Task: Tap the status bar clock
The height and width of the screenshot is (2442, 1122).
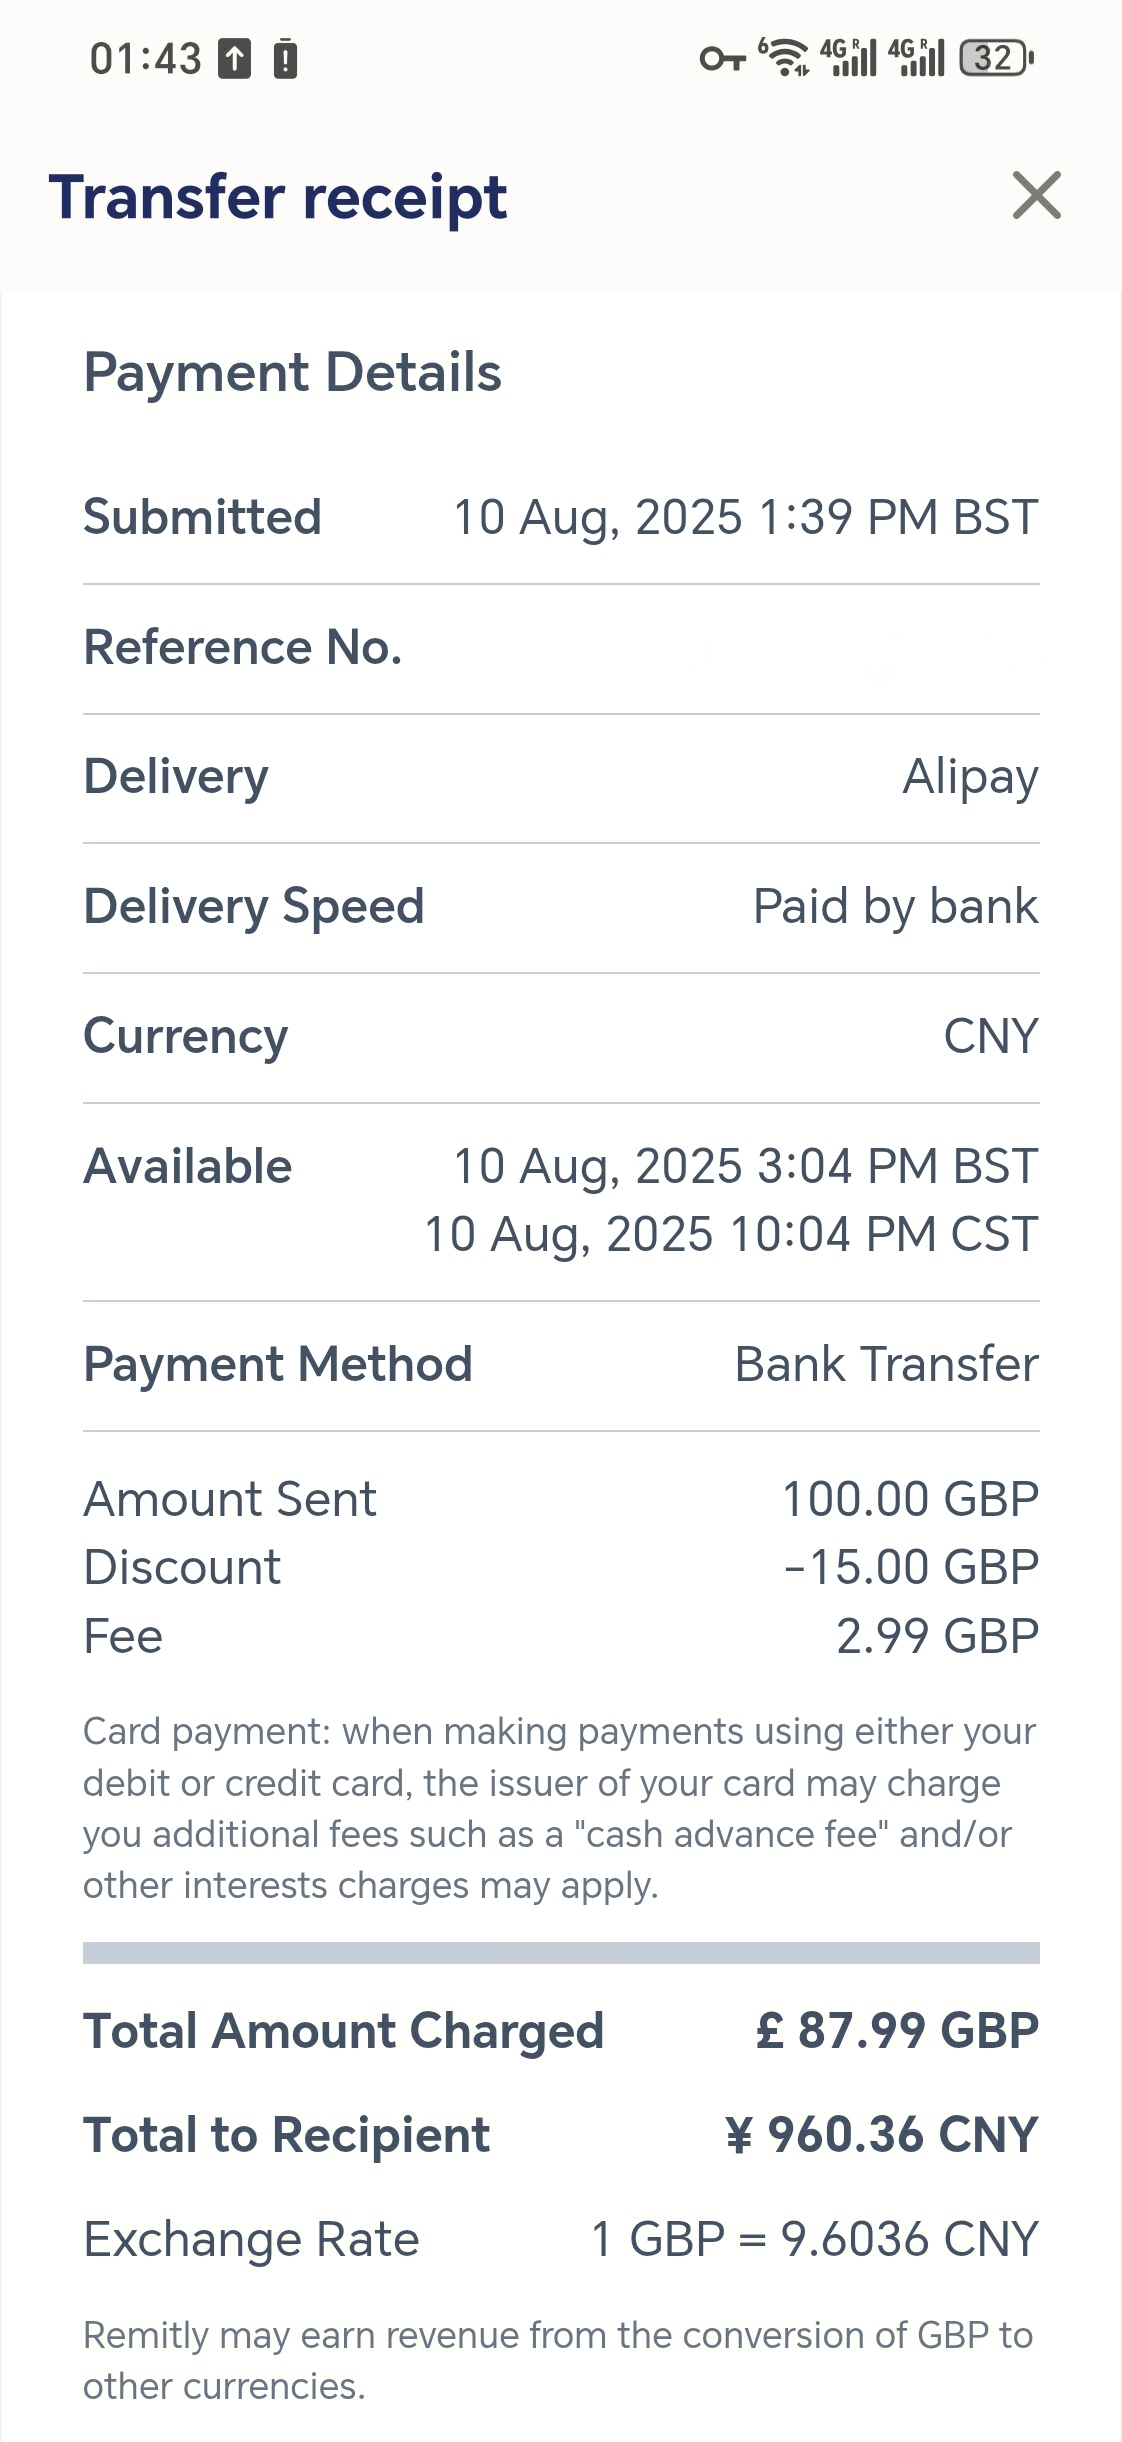Action: (x=146, y=59)
